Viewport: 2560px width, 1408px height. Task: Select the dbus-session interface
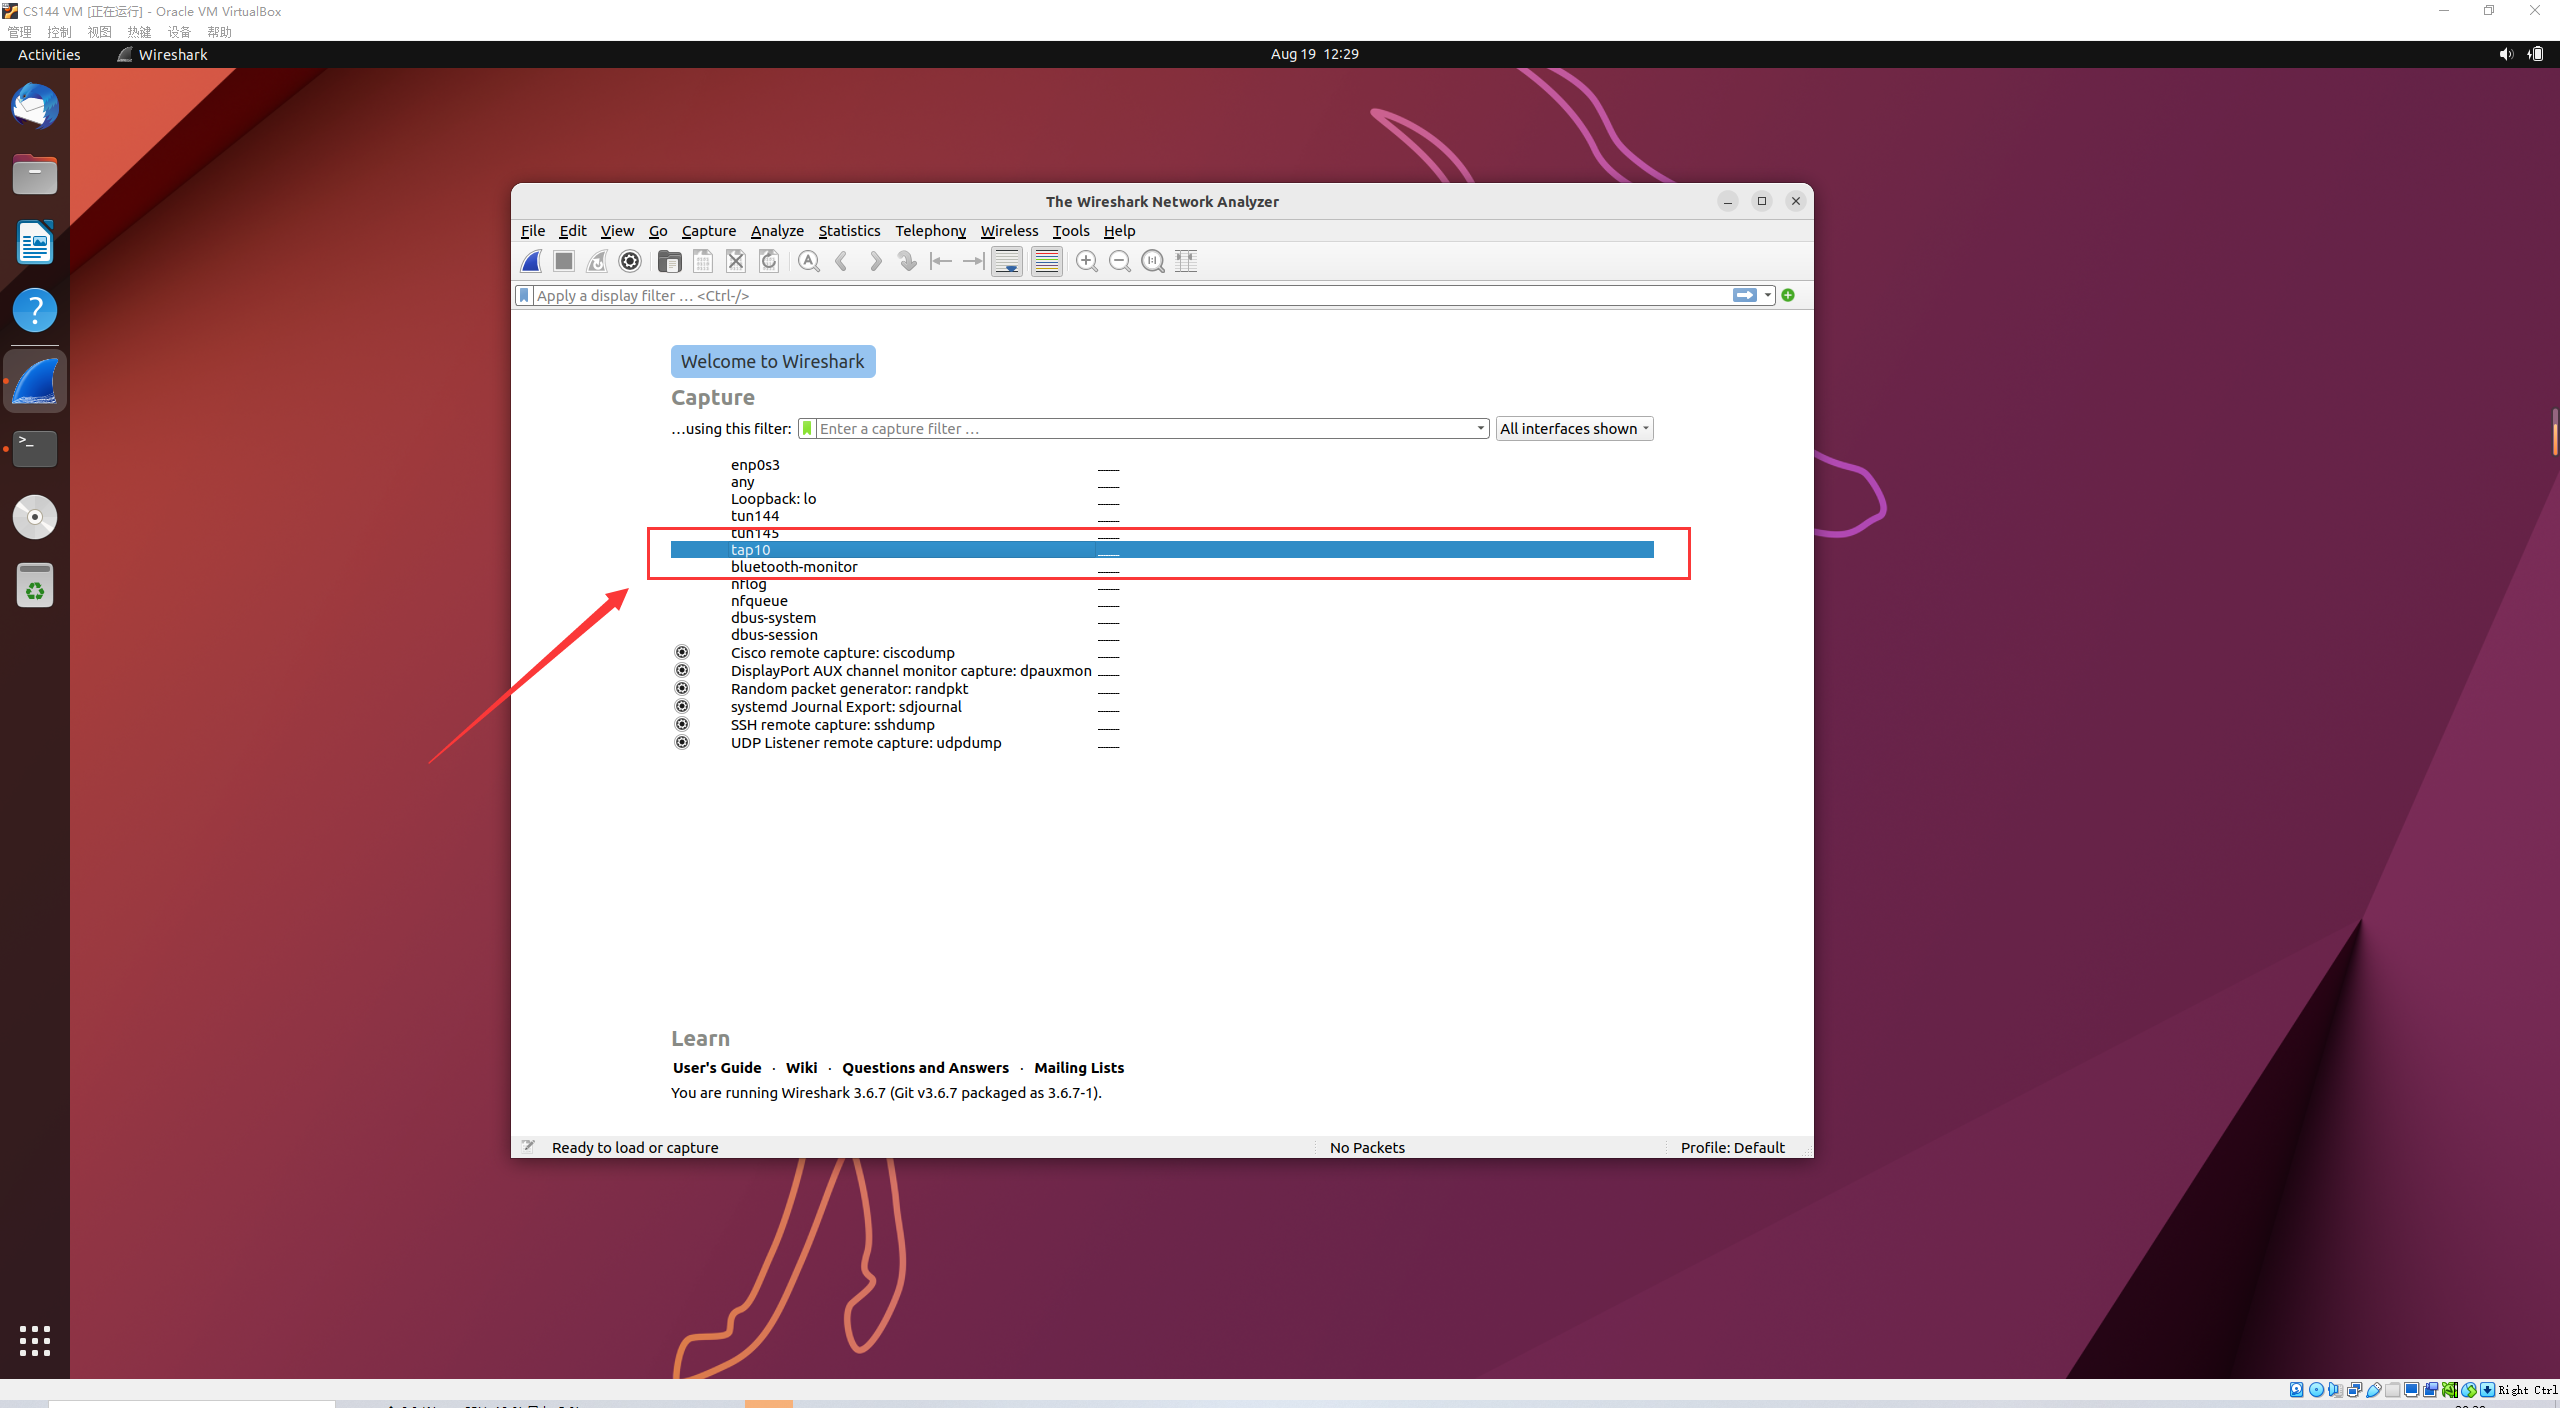pos(1162,635)
